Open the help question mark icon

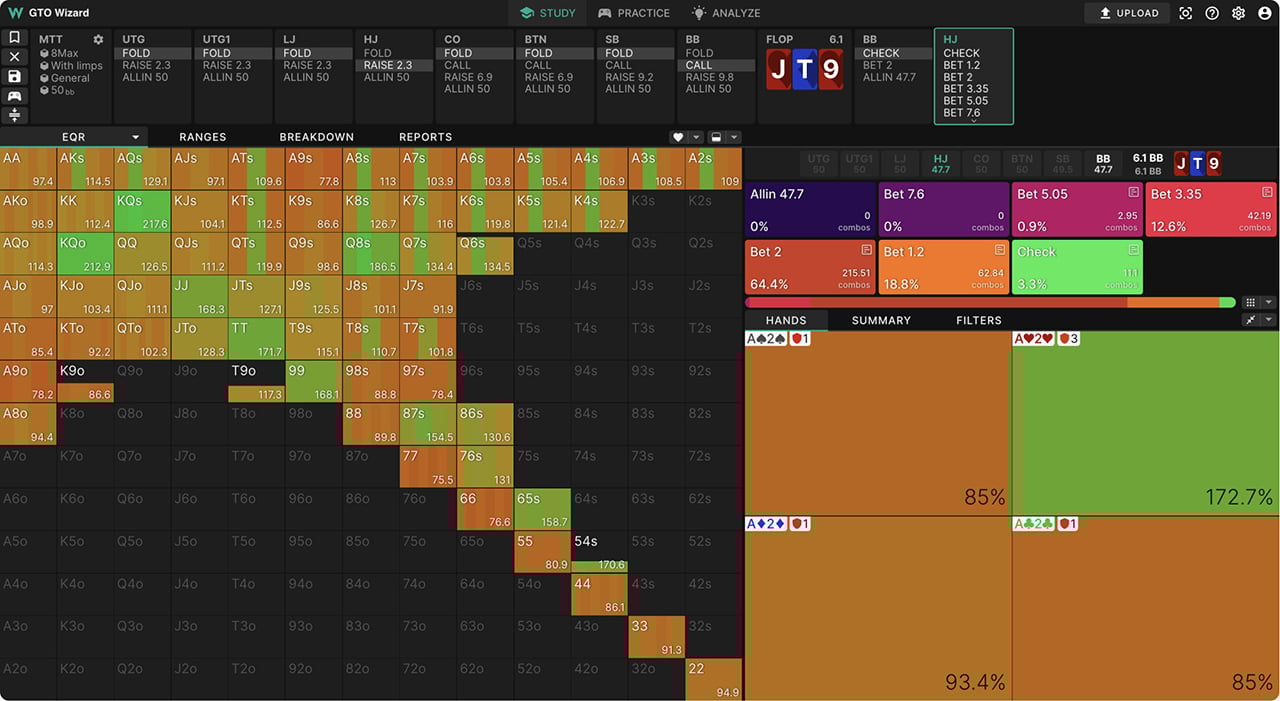pyautogui.click(x=1212, y=13)
